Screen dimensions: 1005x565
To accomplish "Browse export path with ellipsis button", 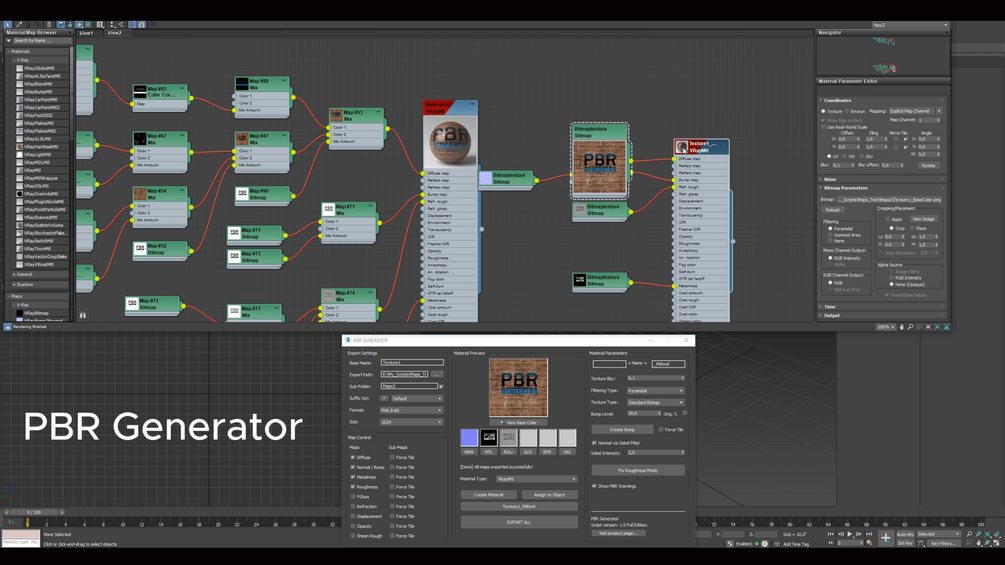I will point(436,374).
